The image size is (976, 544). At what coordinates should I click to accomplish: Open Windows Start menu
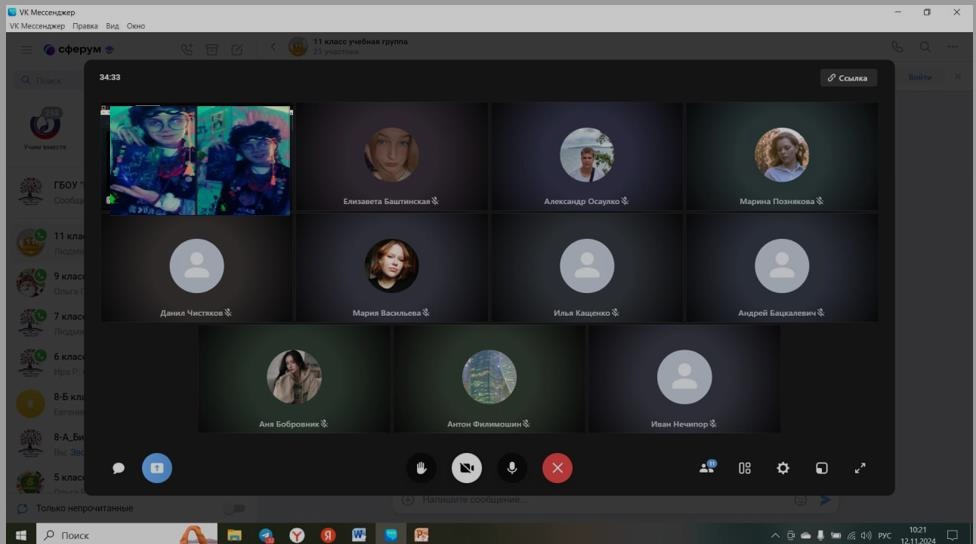pos(21,535)
